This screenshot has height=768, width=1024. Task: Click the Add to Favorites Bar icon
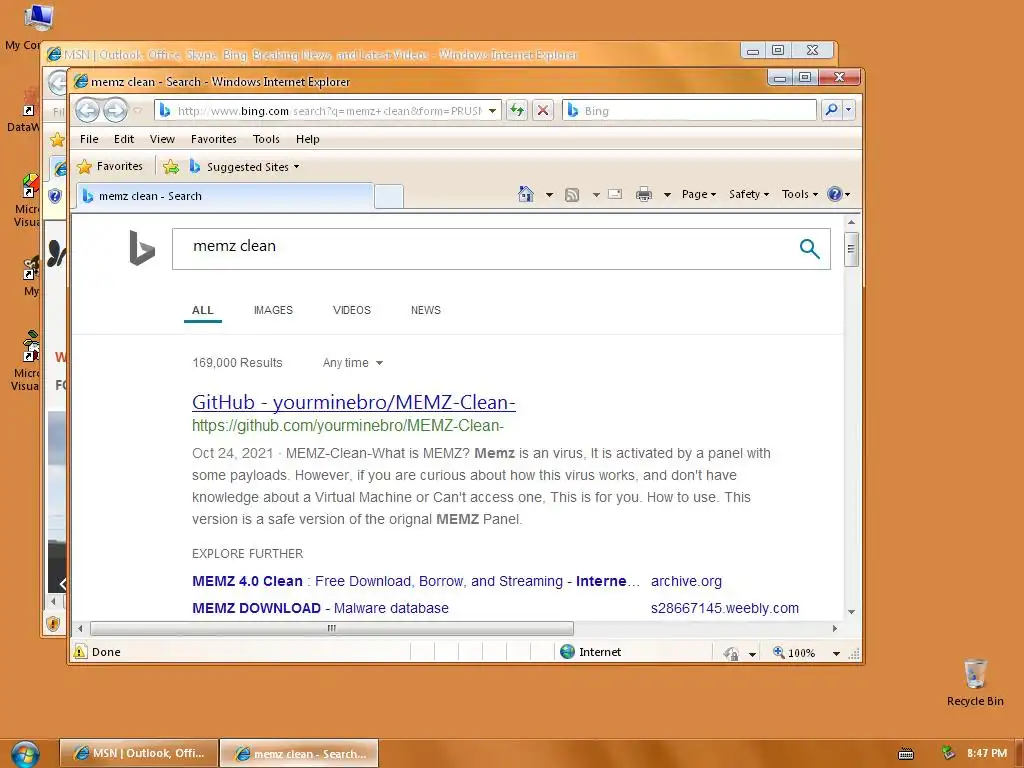[x=171, y=167]
